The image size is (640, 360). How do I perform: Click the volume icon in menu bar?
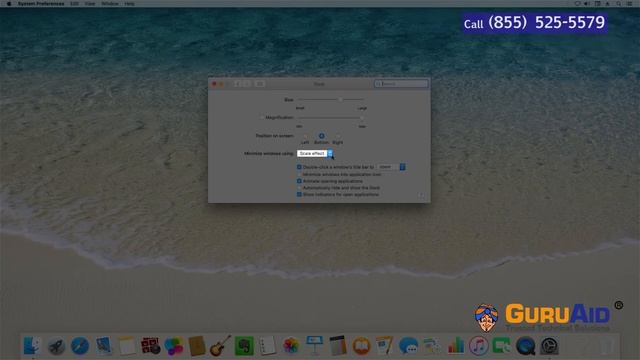[x=587, y=4]
